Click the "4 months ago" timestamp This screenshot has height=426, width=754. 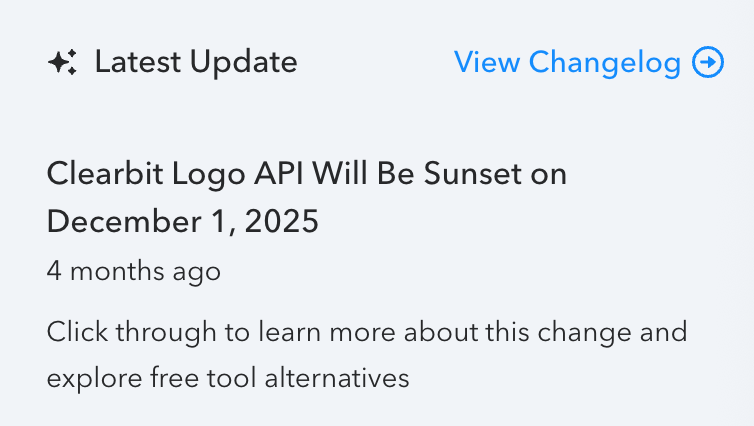click(134, 271)
